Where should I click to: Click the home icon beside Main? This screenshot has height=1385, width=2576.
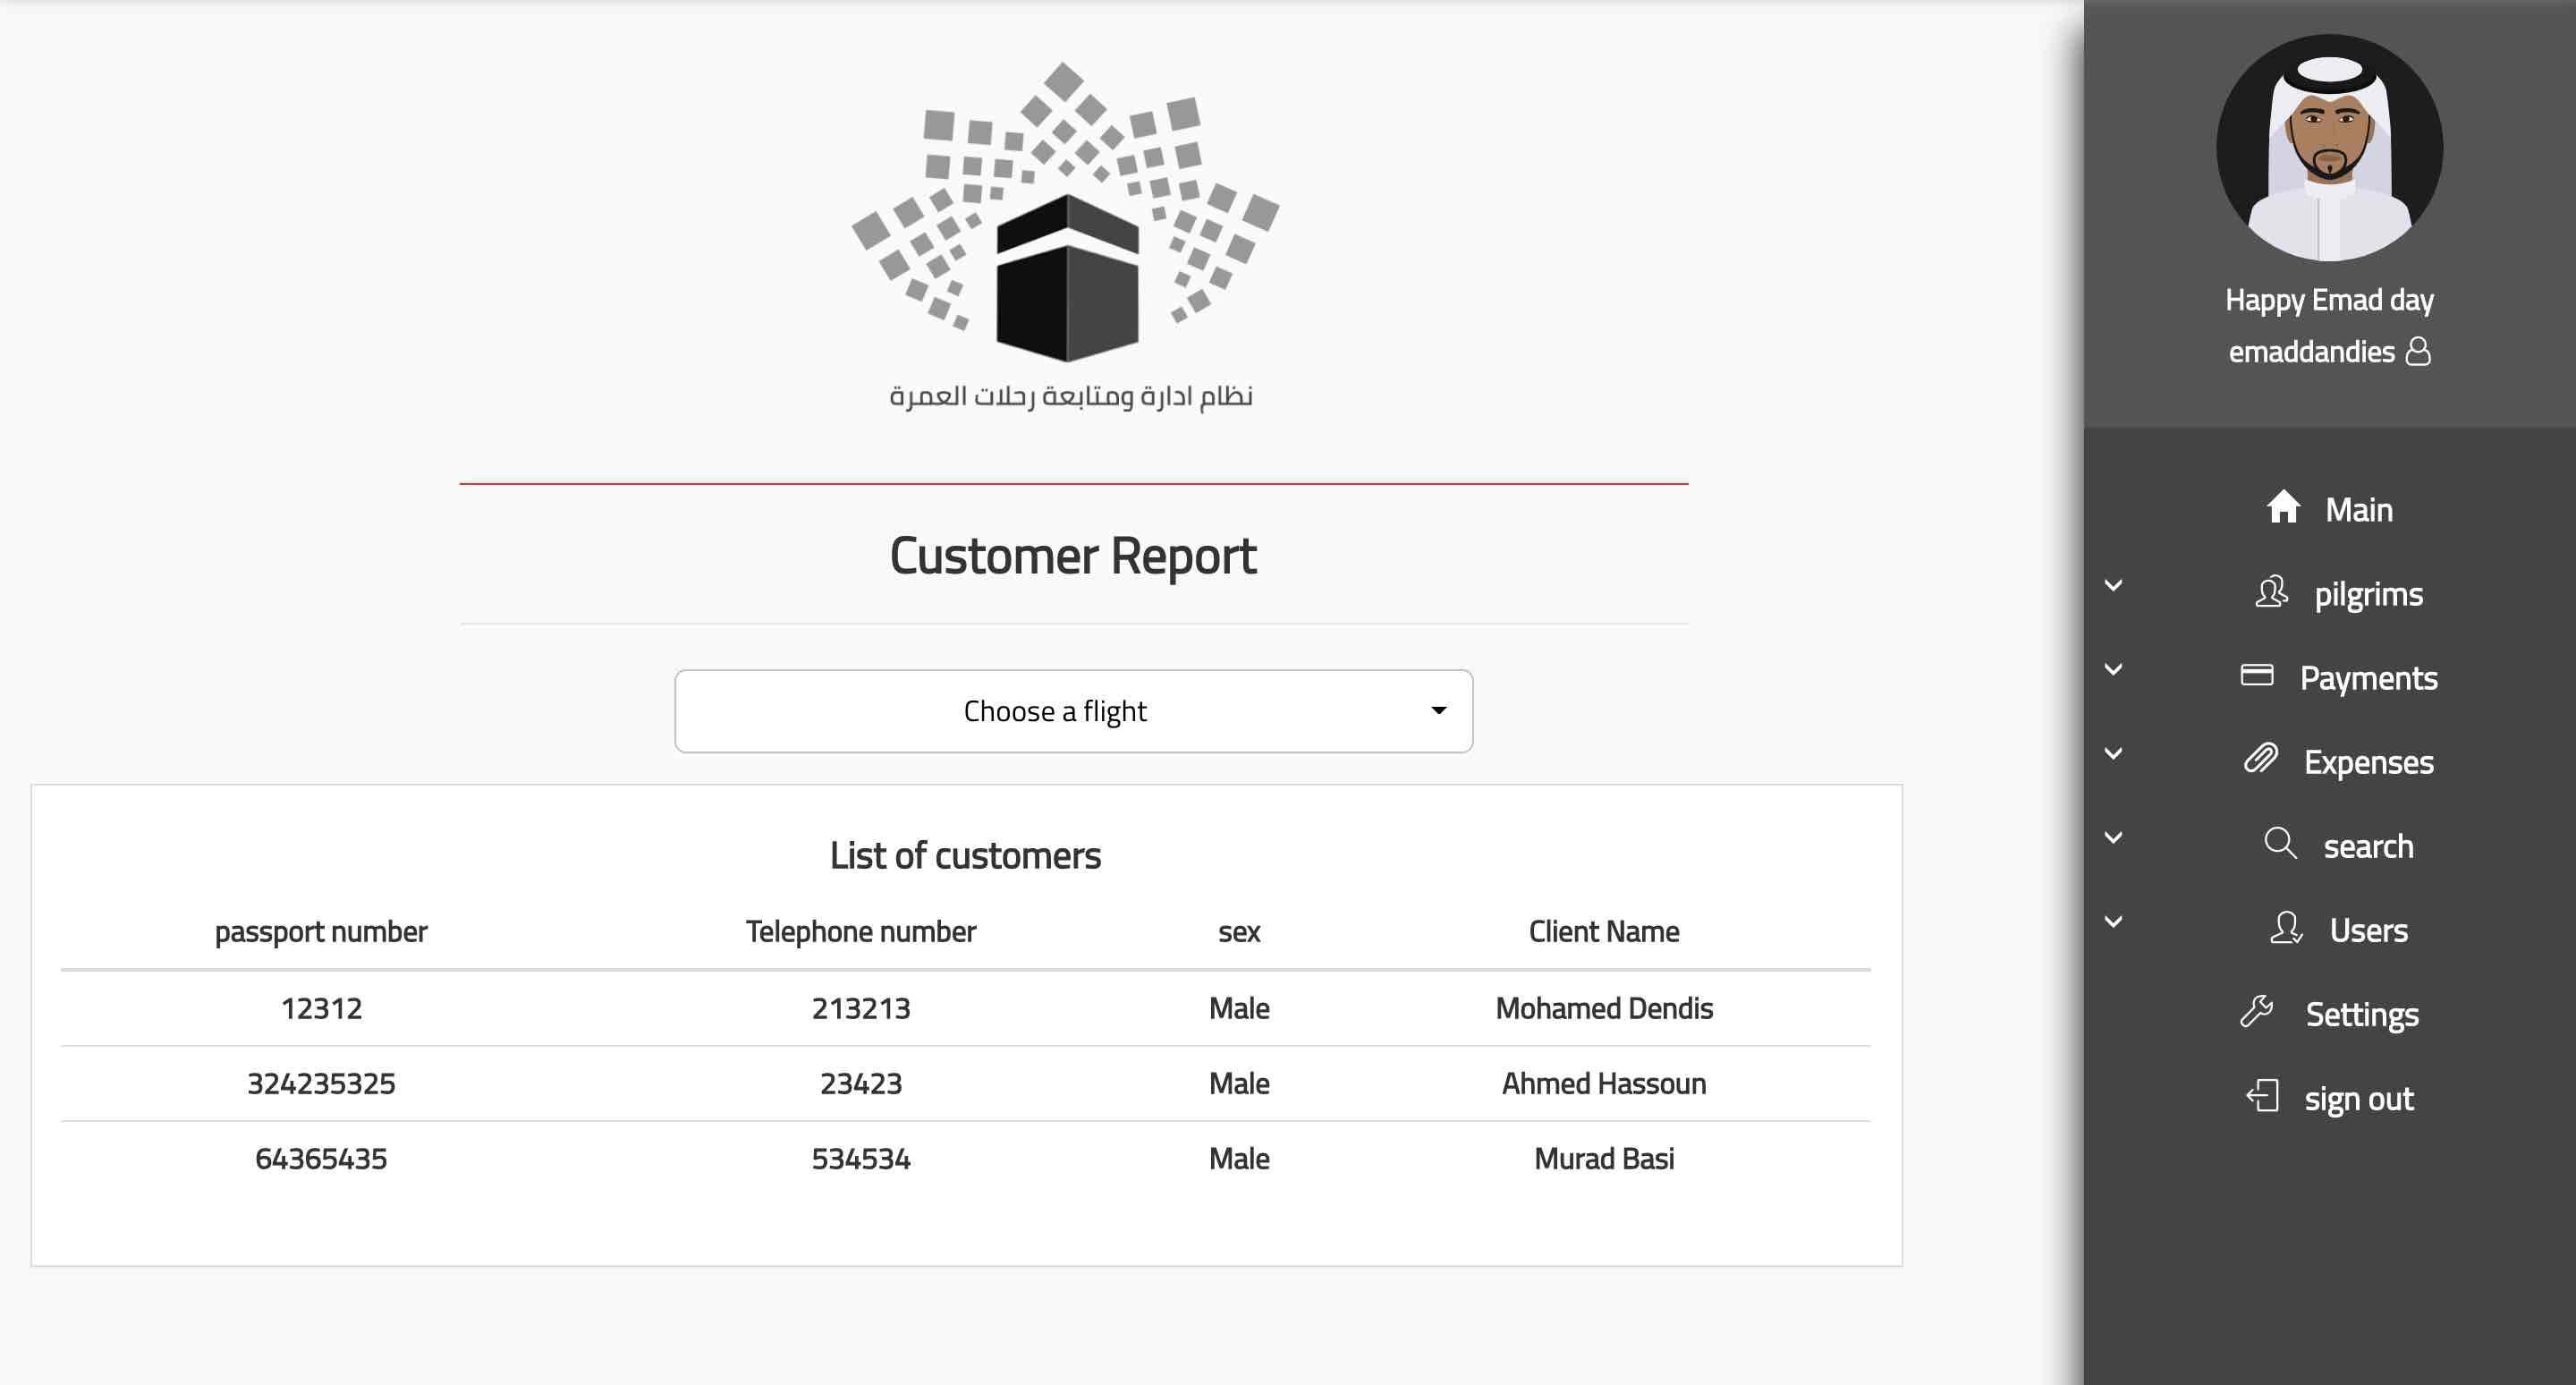tap(2283, 507)
